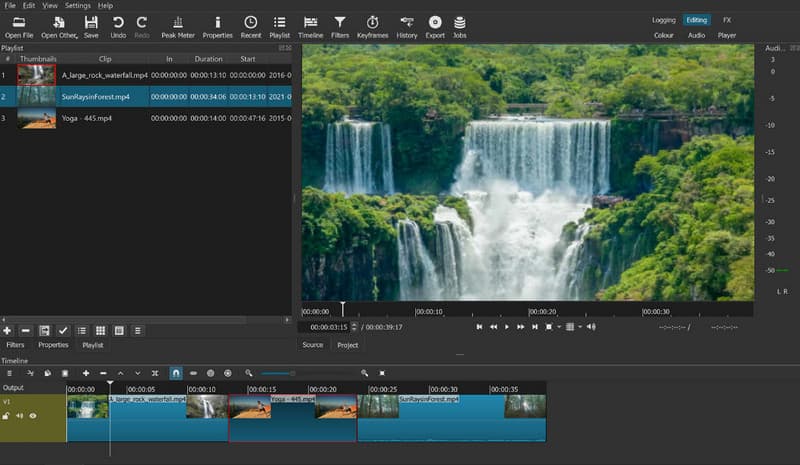
Task: Switch to Logging layout
Action: pyautogui.click(x=663, y=20)
